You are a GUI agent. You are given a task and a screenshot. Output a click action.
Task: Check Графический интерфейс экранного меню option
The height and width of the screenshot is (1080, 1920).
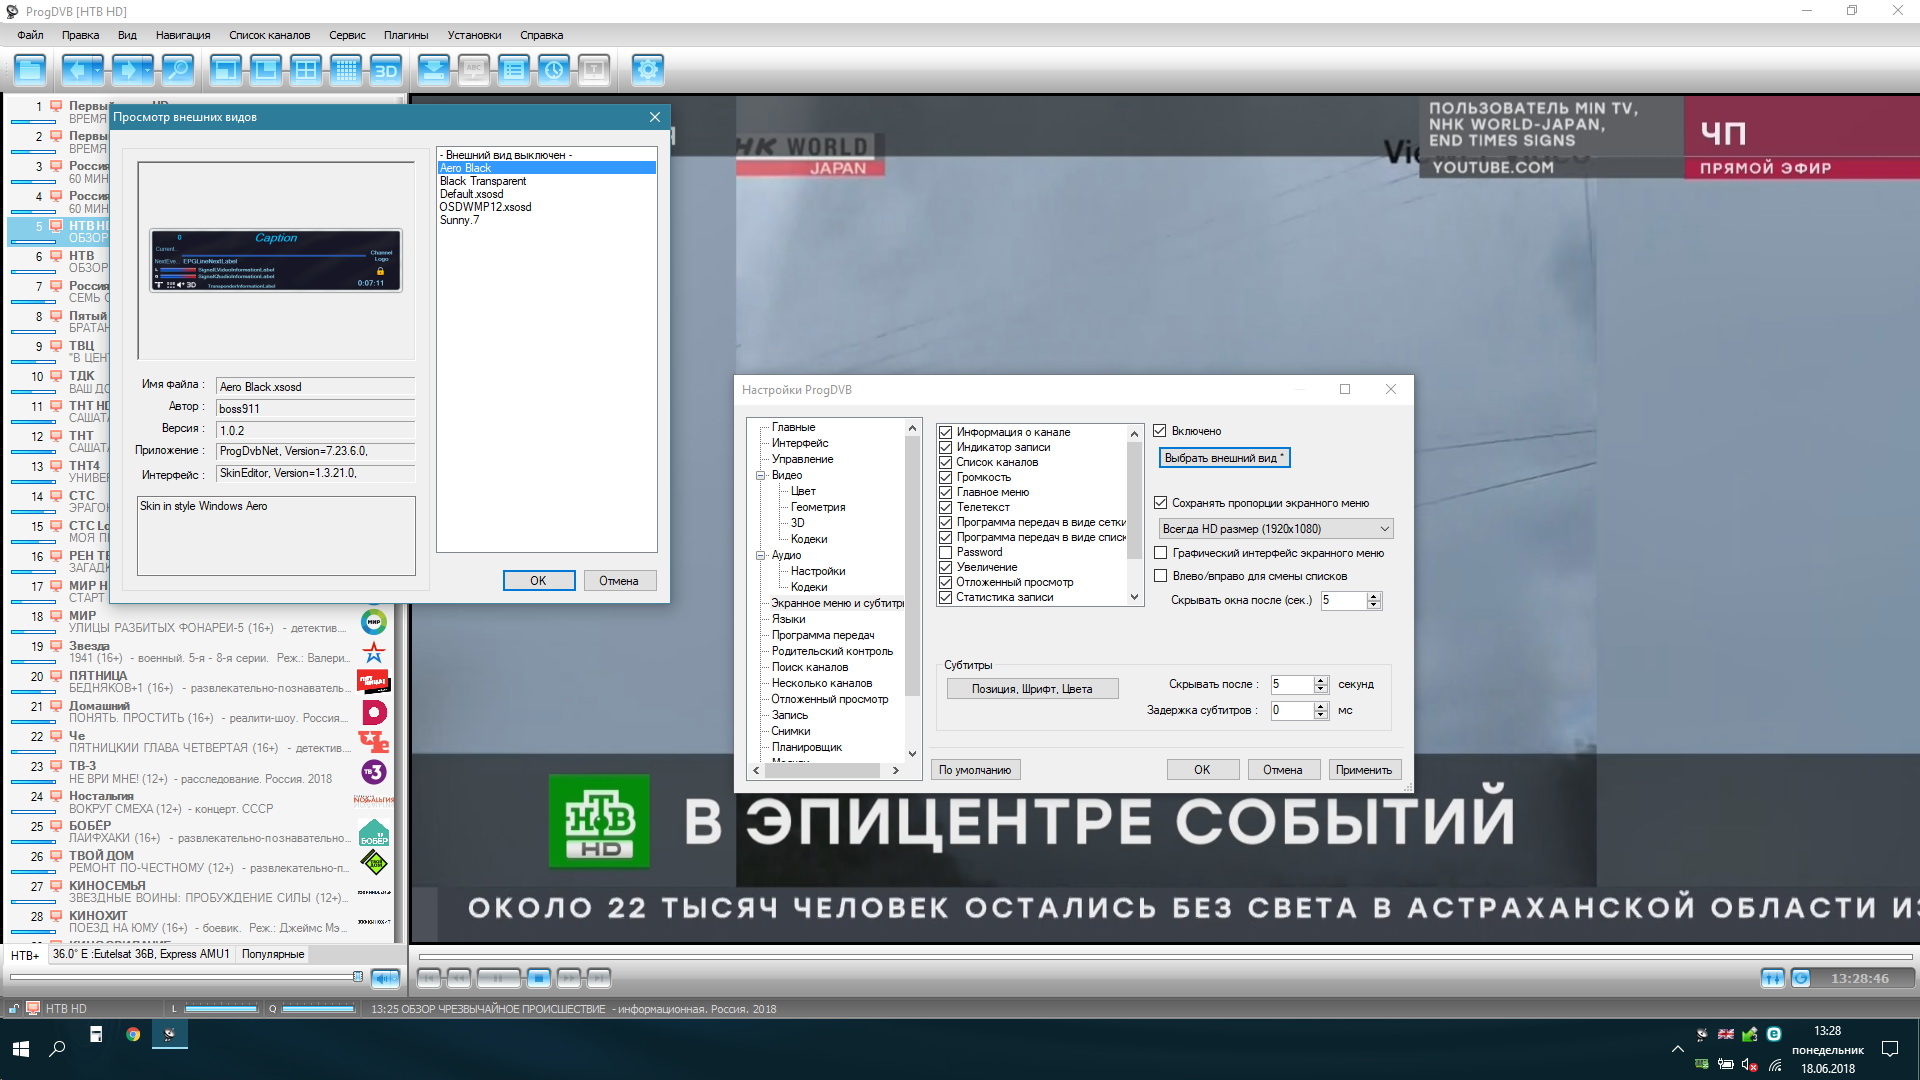pyautogui.click(x=1160, y=553)
